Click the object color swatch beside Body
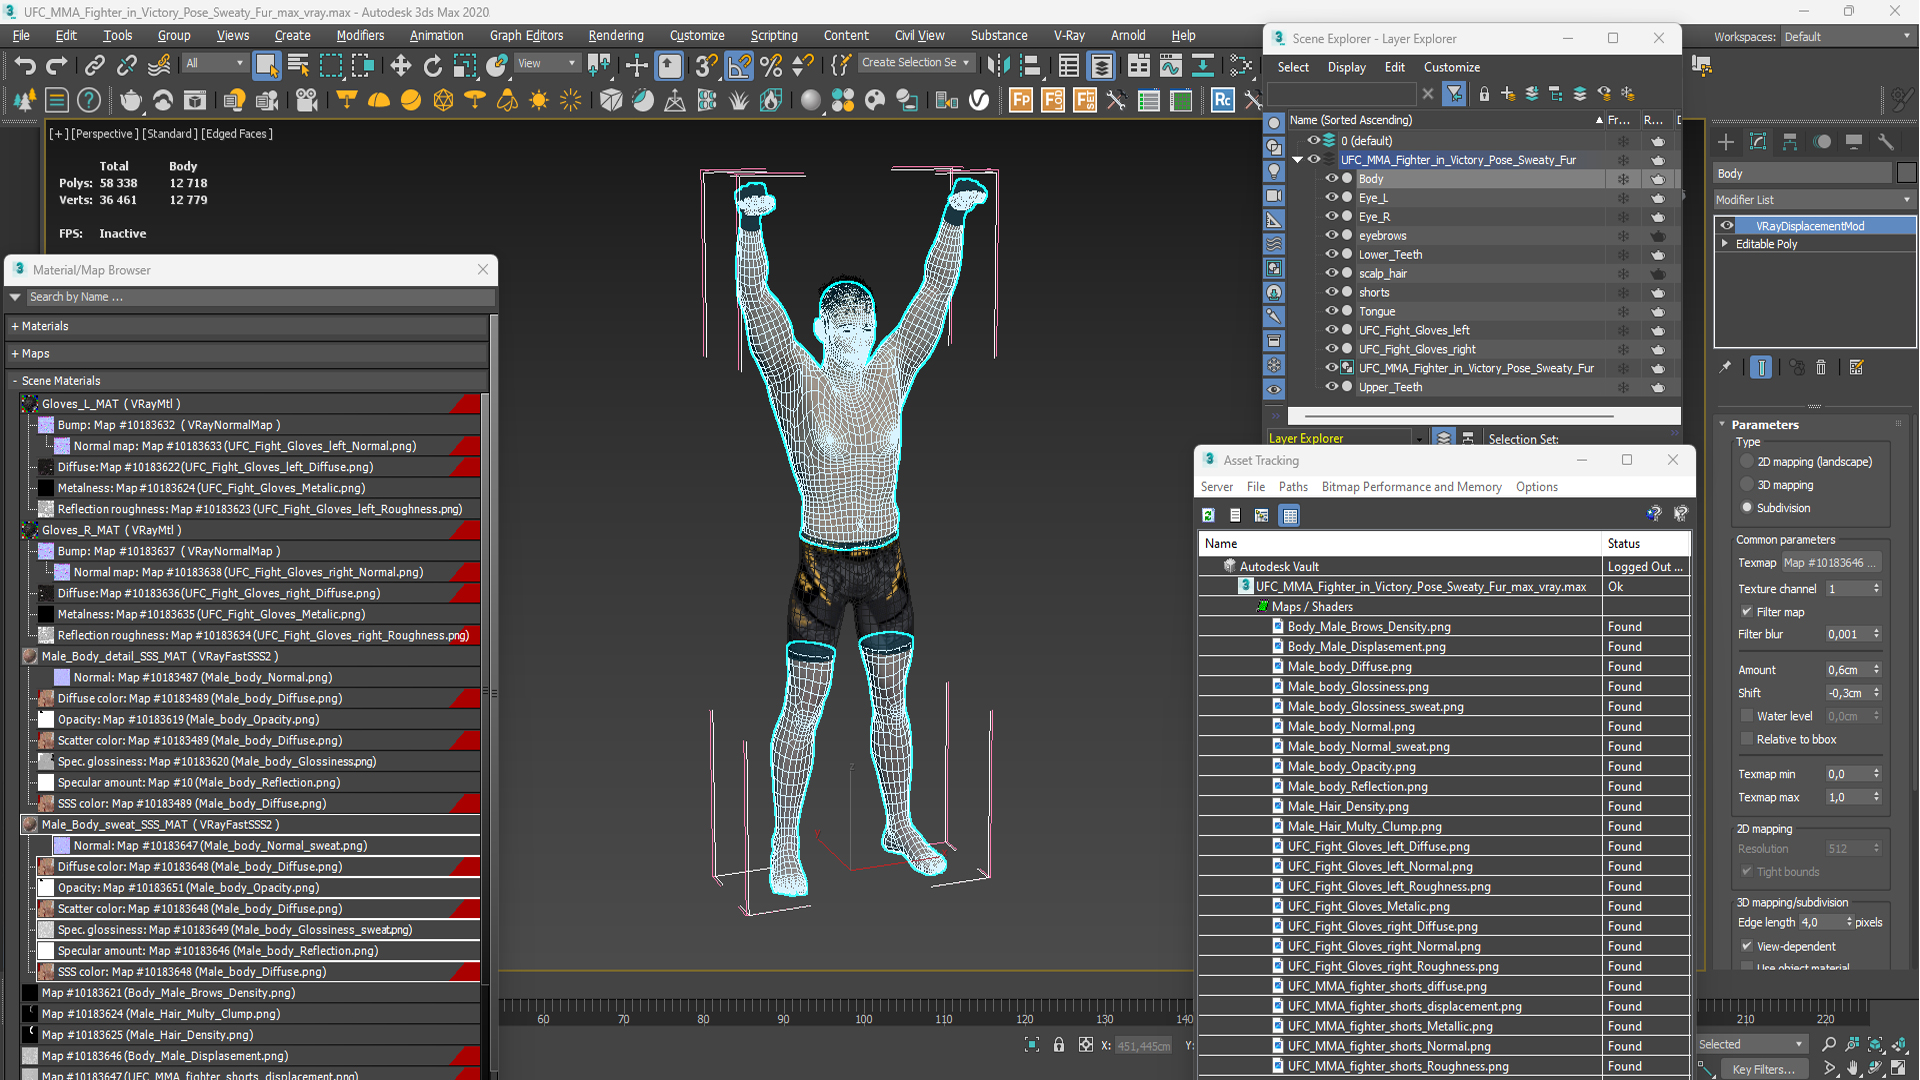This screenshot has width=1920, height=1080. coord(1906,173)
